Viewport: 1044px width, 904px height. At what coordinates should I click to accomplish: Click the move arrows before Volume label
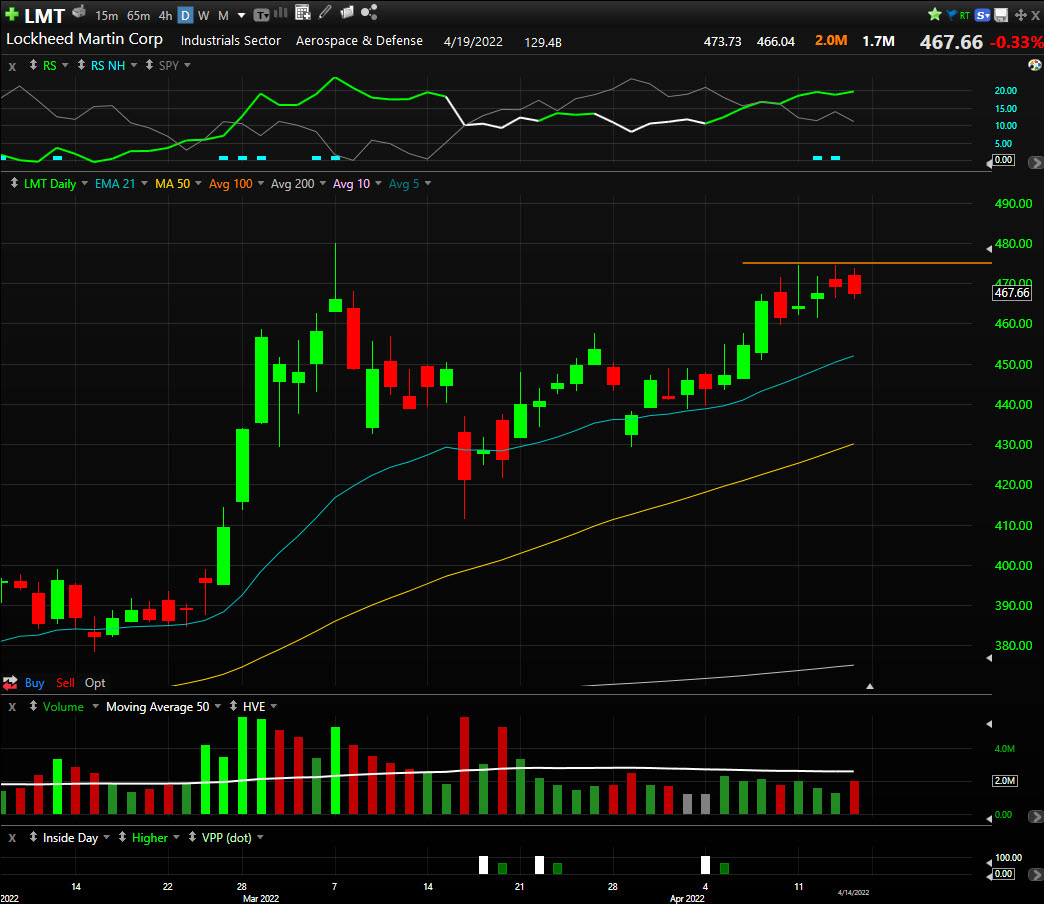(x=33, y=706)
